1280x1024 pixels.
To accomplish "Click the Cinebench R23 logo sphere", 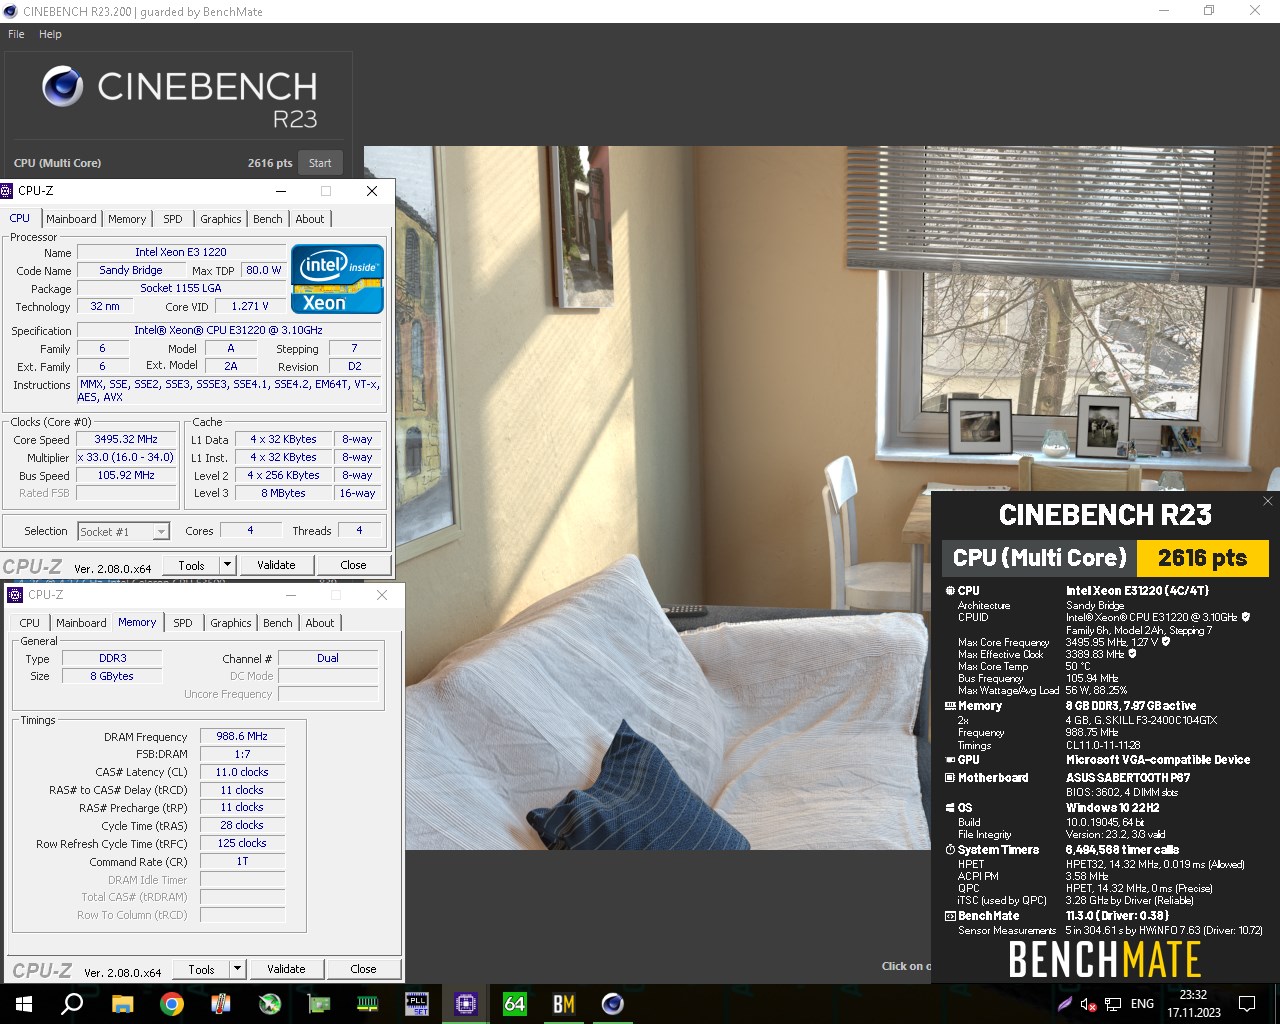I will click(62, 87).
